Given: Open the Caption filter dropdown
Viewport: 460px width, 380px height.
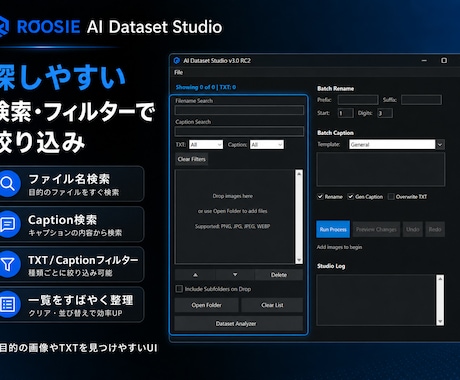Looking at the screenshot, I should tap(267, 145).
